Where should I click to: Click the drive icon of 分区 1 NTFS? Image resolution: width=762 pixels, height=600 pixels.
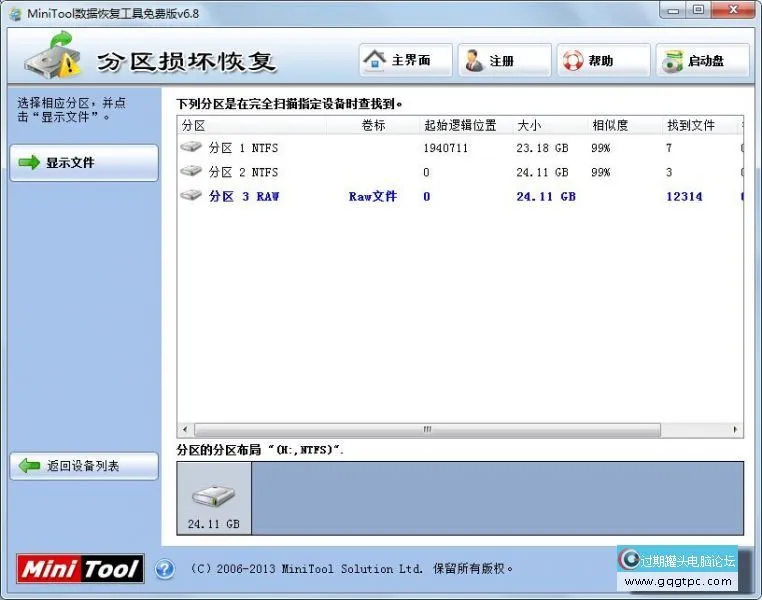pyautogui.click(x=191, y=146)
